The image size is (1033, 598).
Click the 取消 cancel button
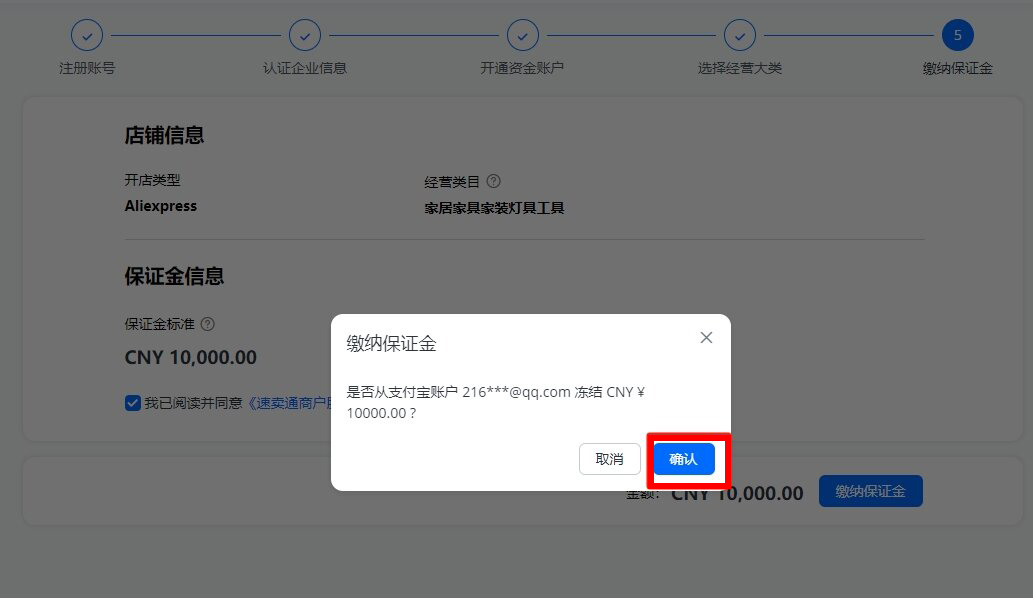click(609, 459)
